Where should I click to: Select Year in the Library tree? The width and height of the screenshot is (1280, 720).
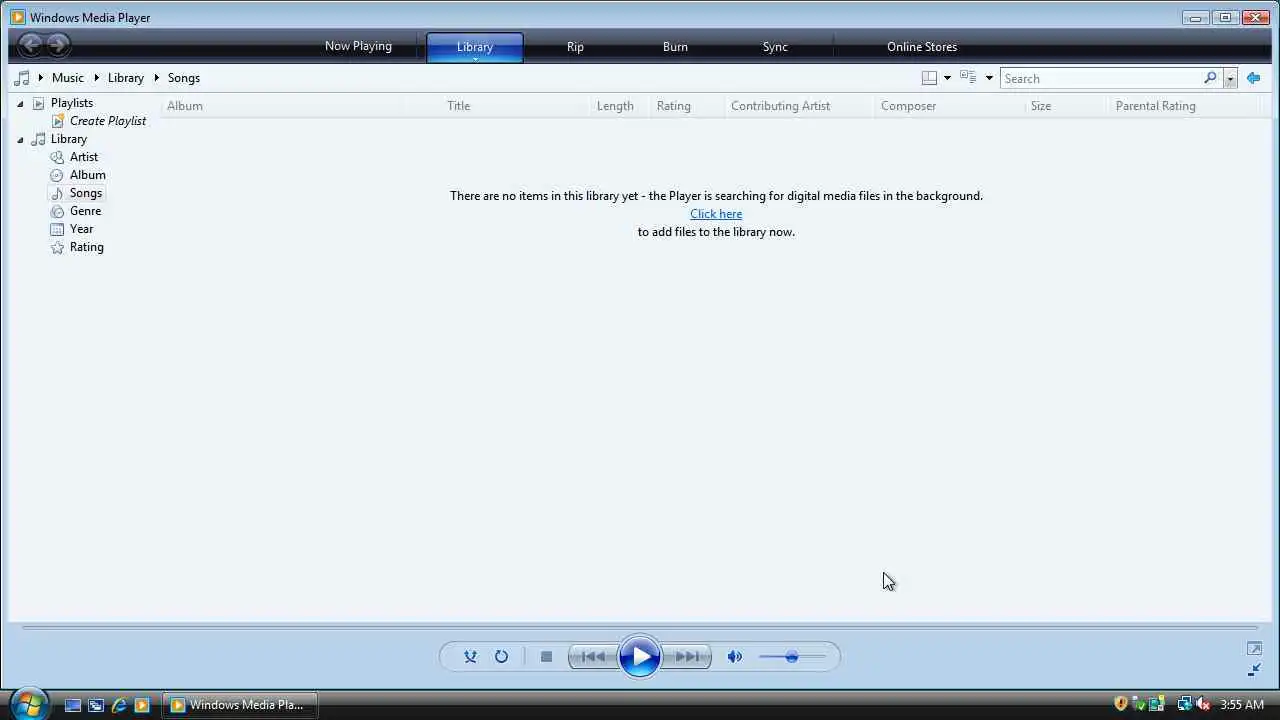pos(81,229)
